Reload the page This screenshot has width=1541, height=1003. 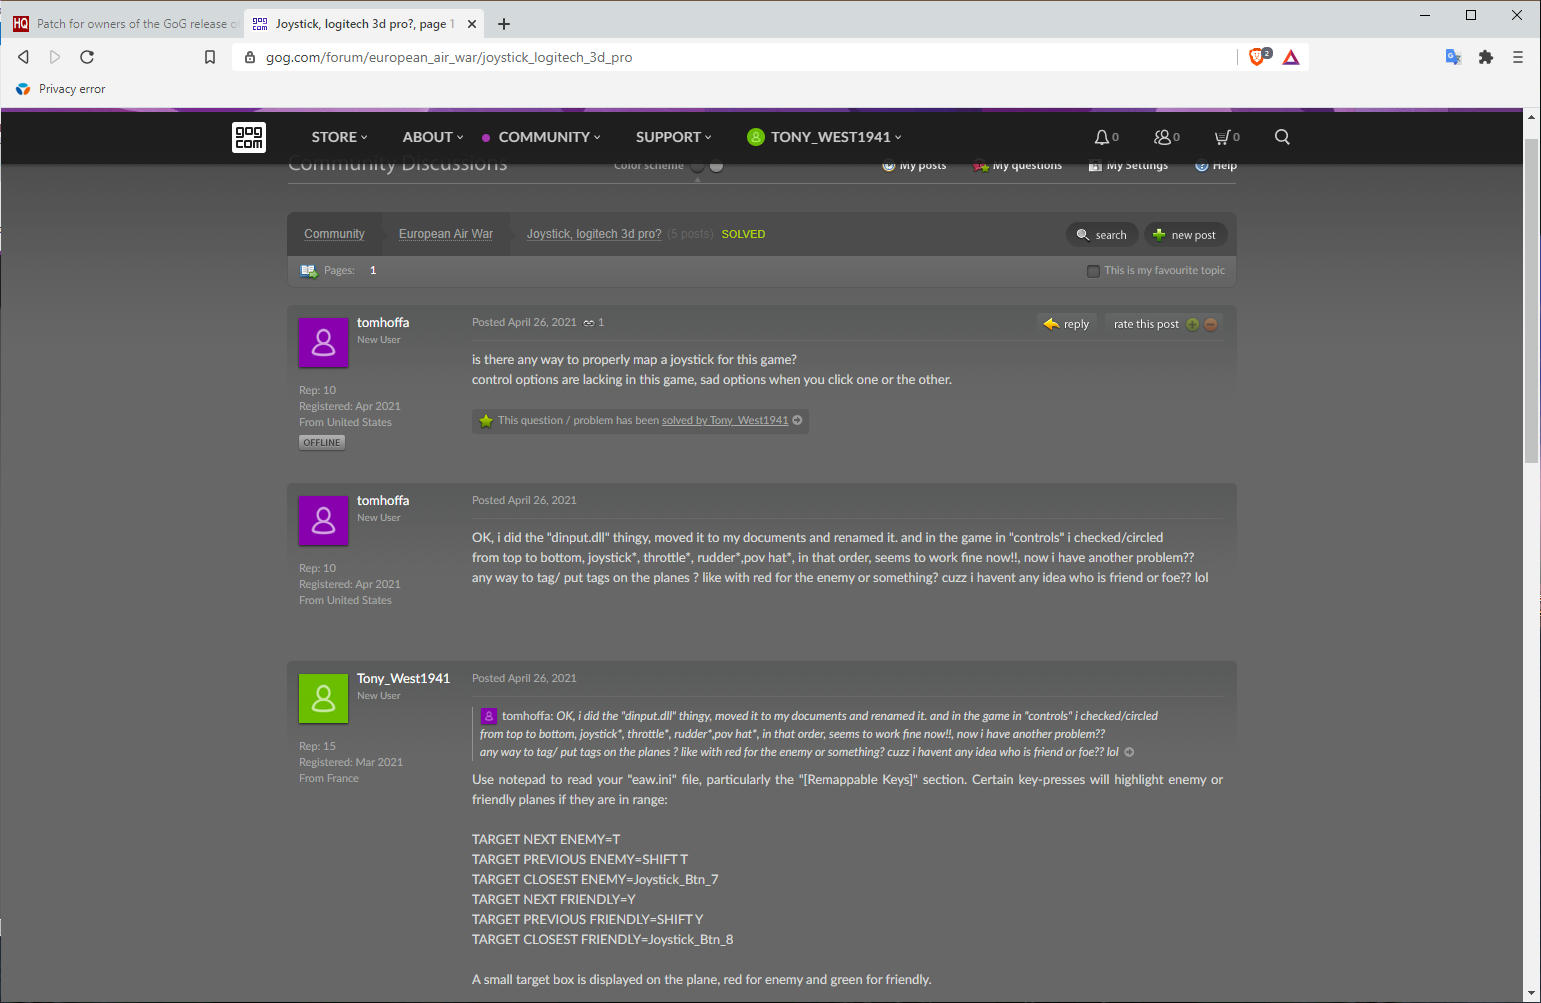coord(87,57)
